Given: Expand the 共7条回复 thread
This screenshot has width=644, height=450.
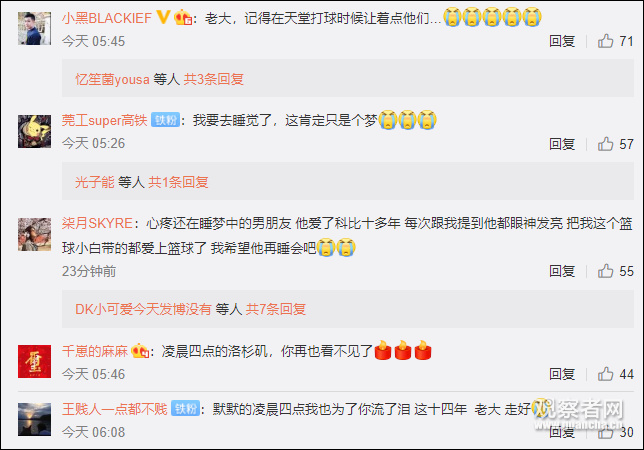Looking at the screenshot, I should pyautogui.click(x=276, y=309).
